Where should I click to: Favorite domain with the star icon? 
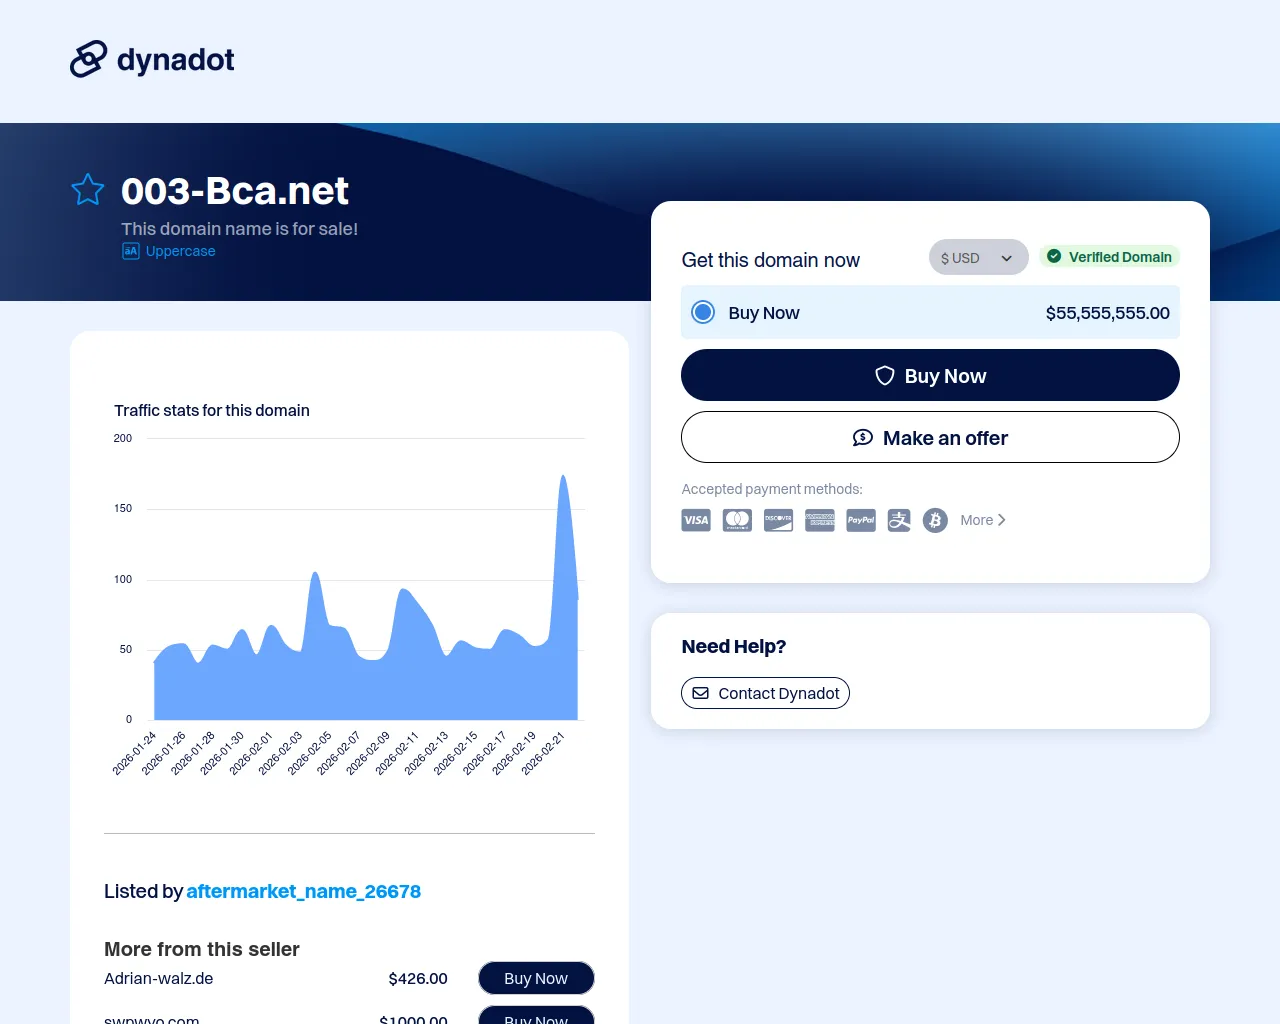pyautogui.click(x=88, y=190)
